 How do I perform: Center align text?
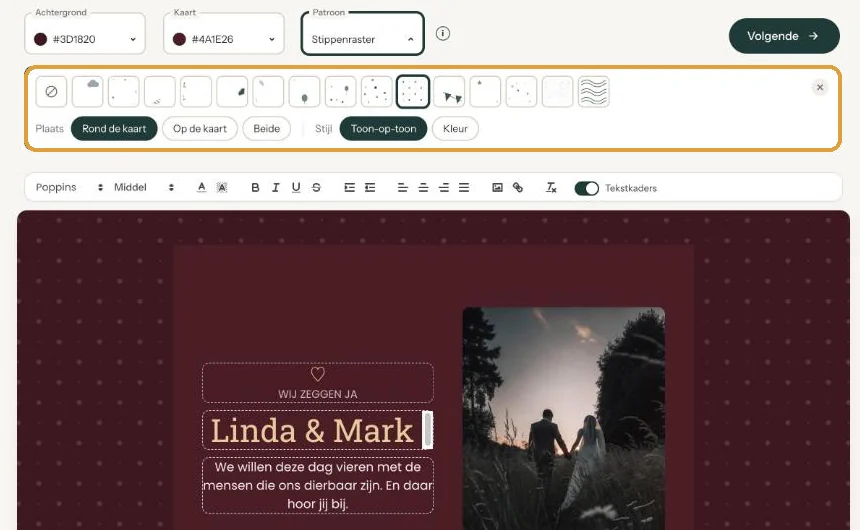(x=423, y=188)
